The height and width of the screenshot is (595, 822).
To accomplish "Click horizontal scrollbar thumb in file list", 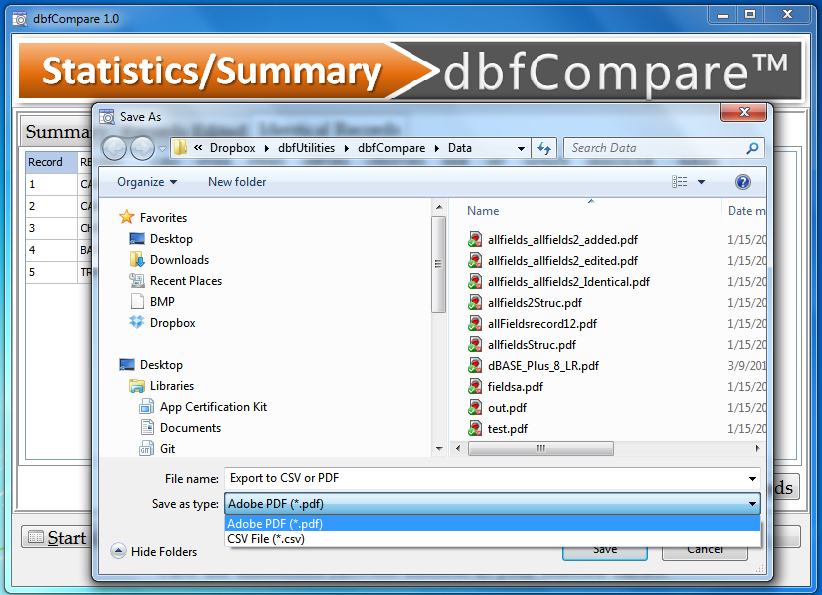I will [x=540, y=449].
